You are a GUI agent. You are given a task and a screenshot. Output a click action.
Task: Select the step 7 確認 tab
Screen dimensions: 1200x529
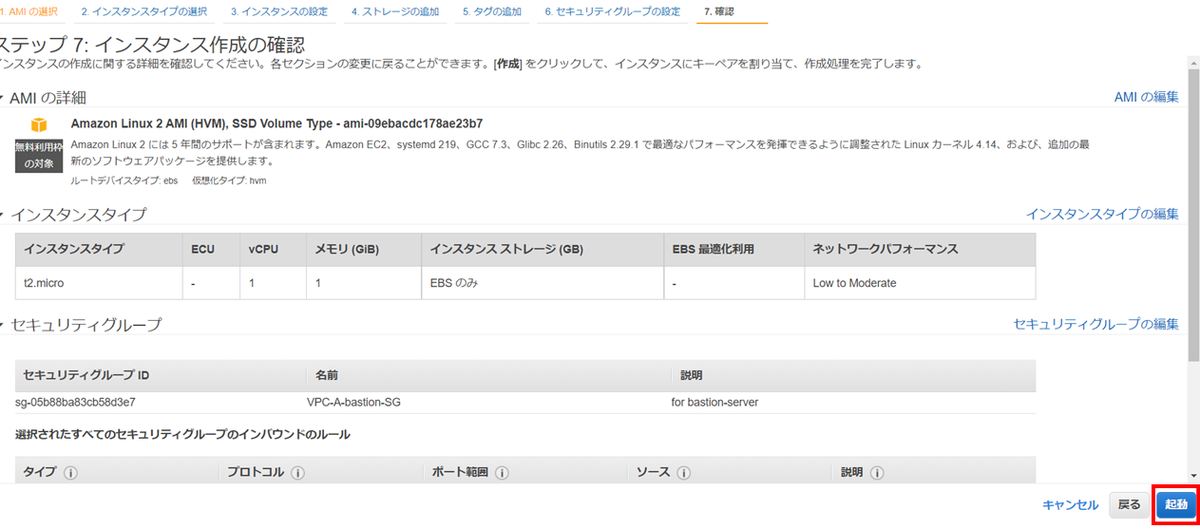pos(718,12)
